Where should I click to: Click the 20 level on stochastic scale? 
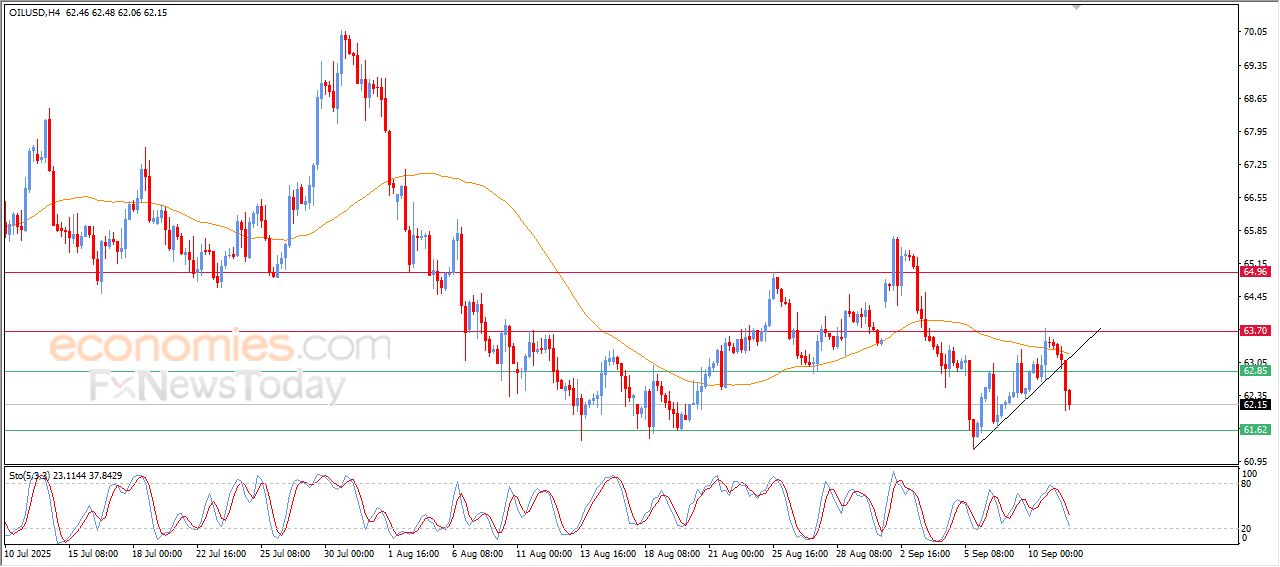point(1247,527)
